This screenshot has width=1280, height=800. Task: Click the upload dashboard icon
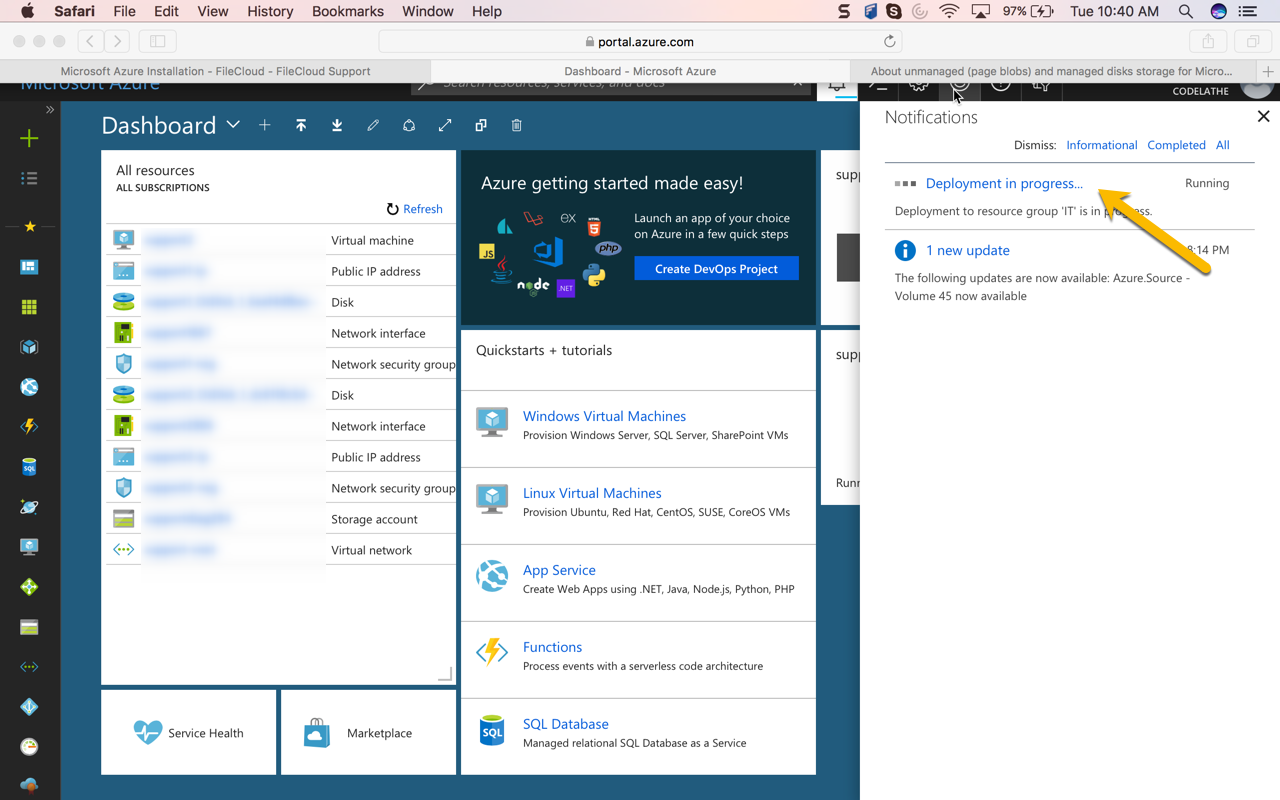point(301,126)
